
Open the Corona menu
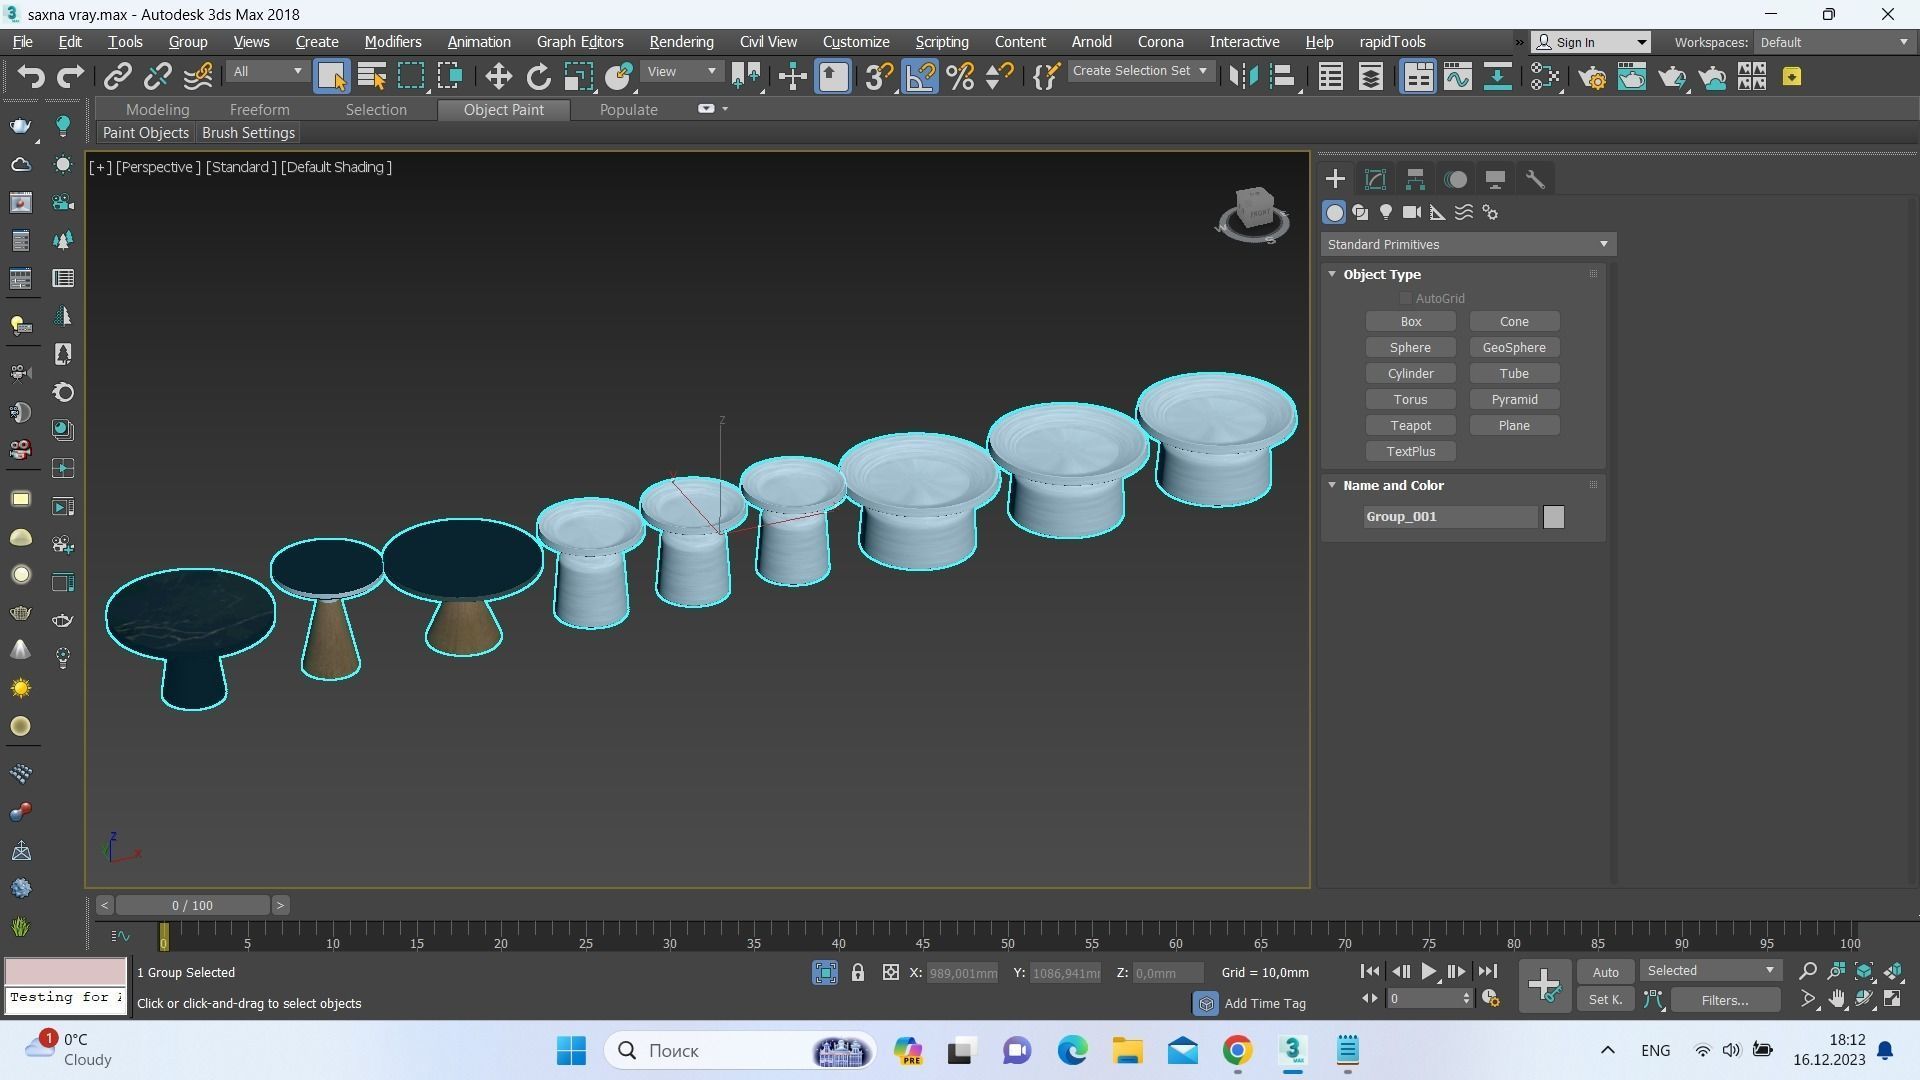click(1160, 42)
